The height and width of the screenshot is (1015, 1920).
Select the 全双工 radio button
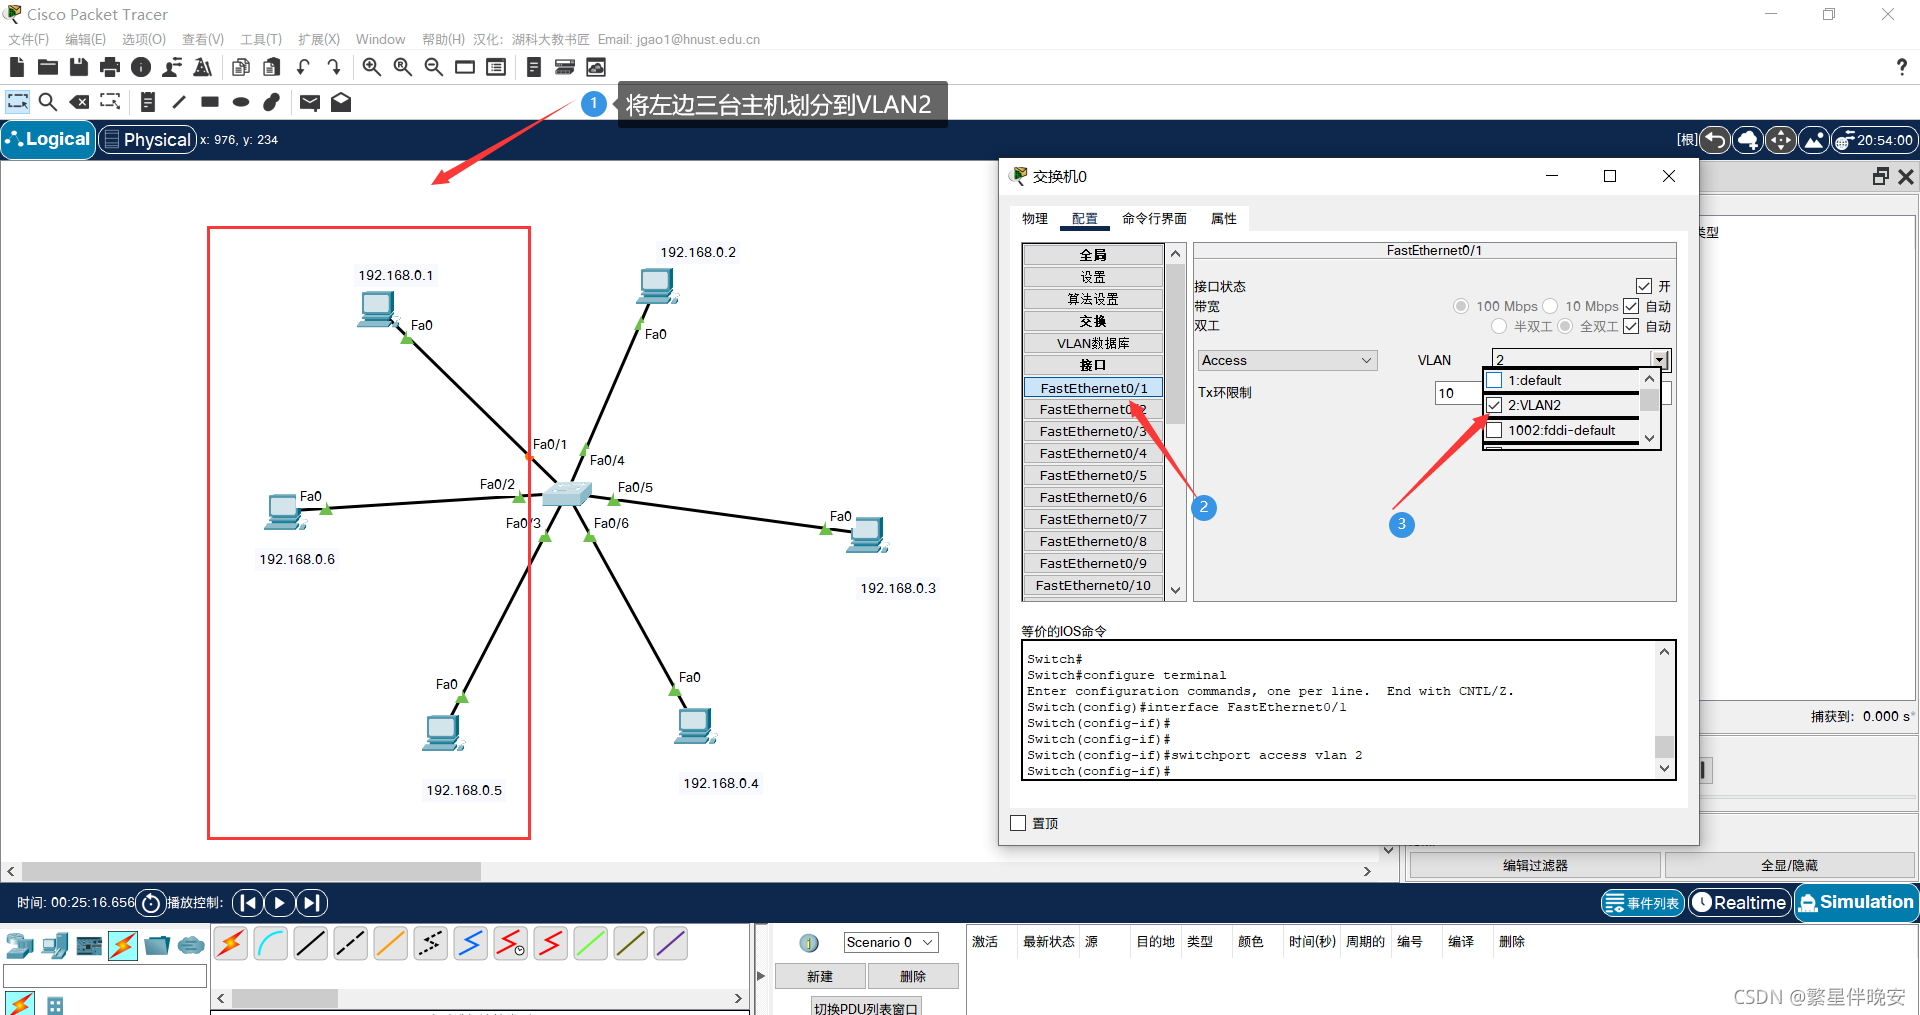point(1565,326)
